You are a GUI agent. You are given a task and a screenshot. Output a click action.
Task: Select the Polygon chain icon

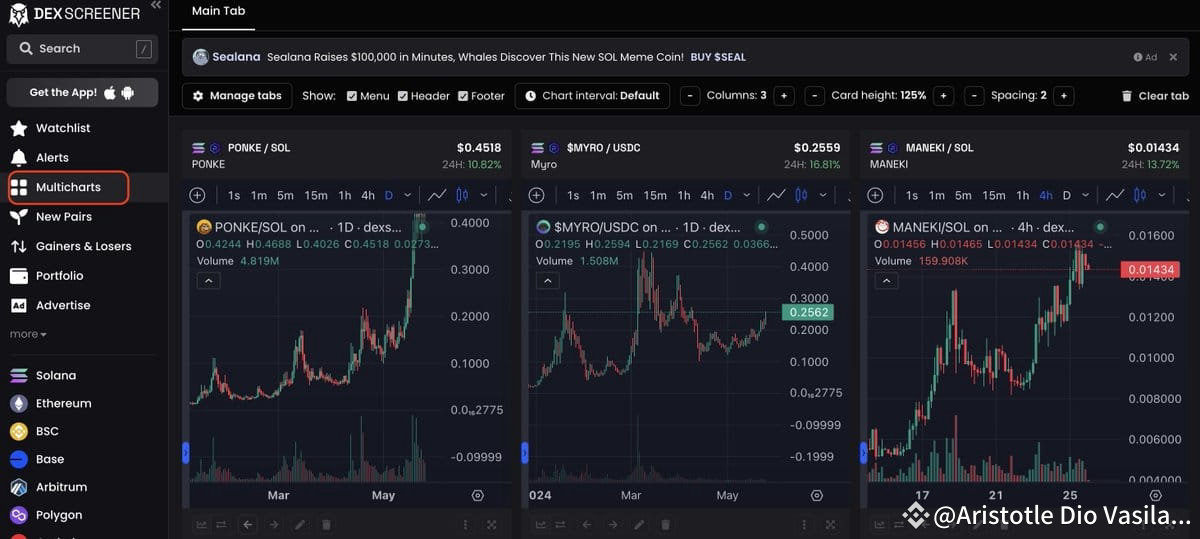click(18, 516)
